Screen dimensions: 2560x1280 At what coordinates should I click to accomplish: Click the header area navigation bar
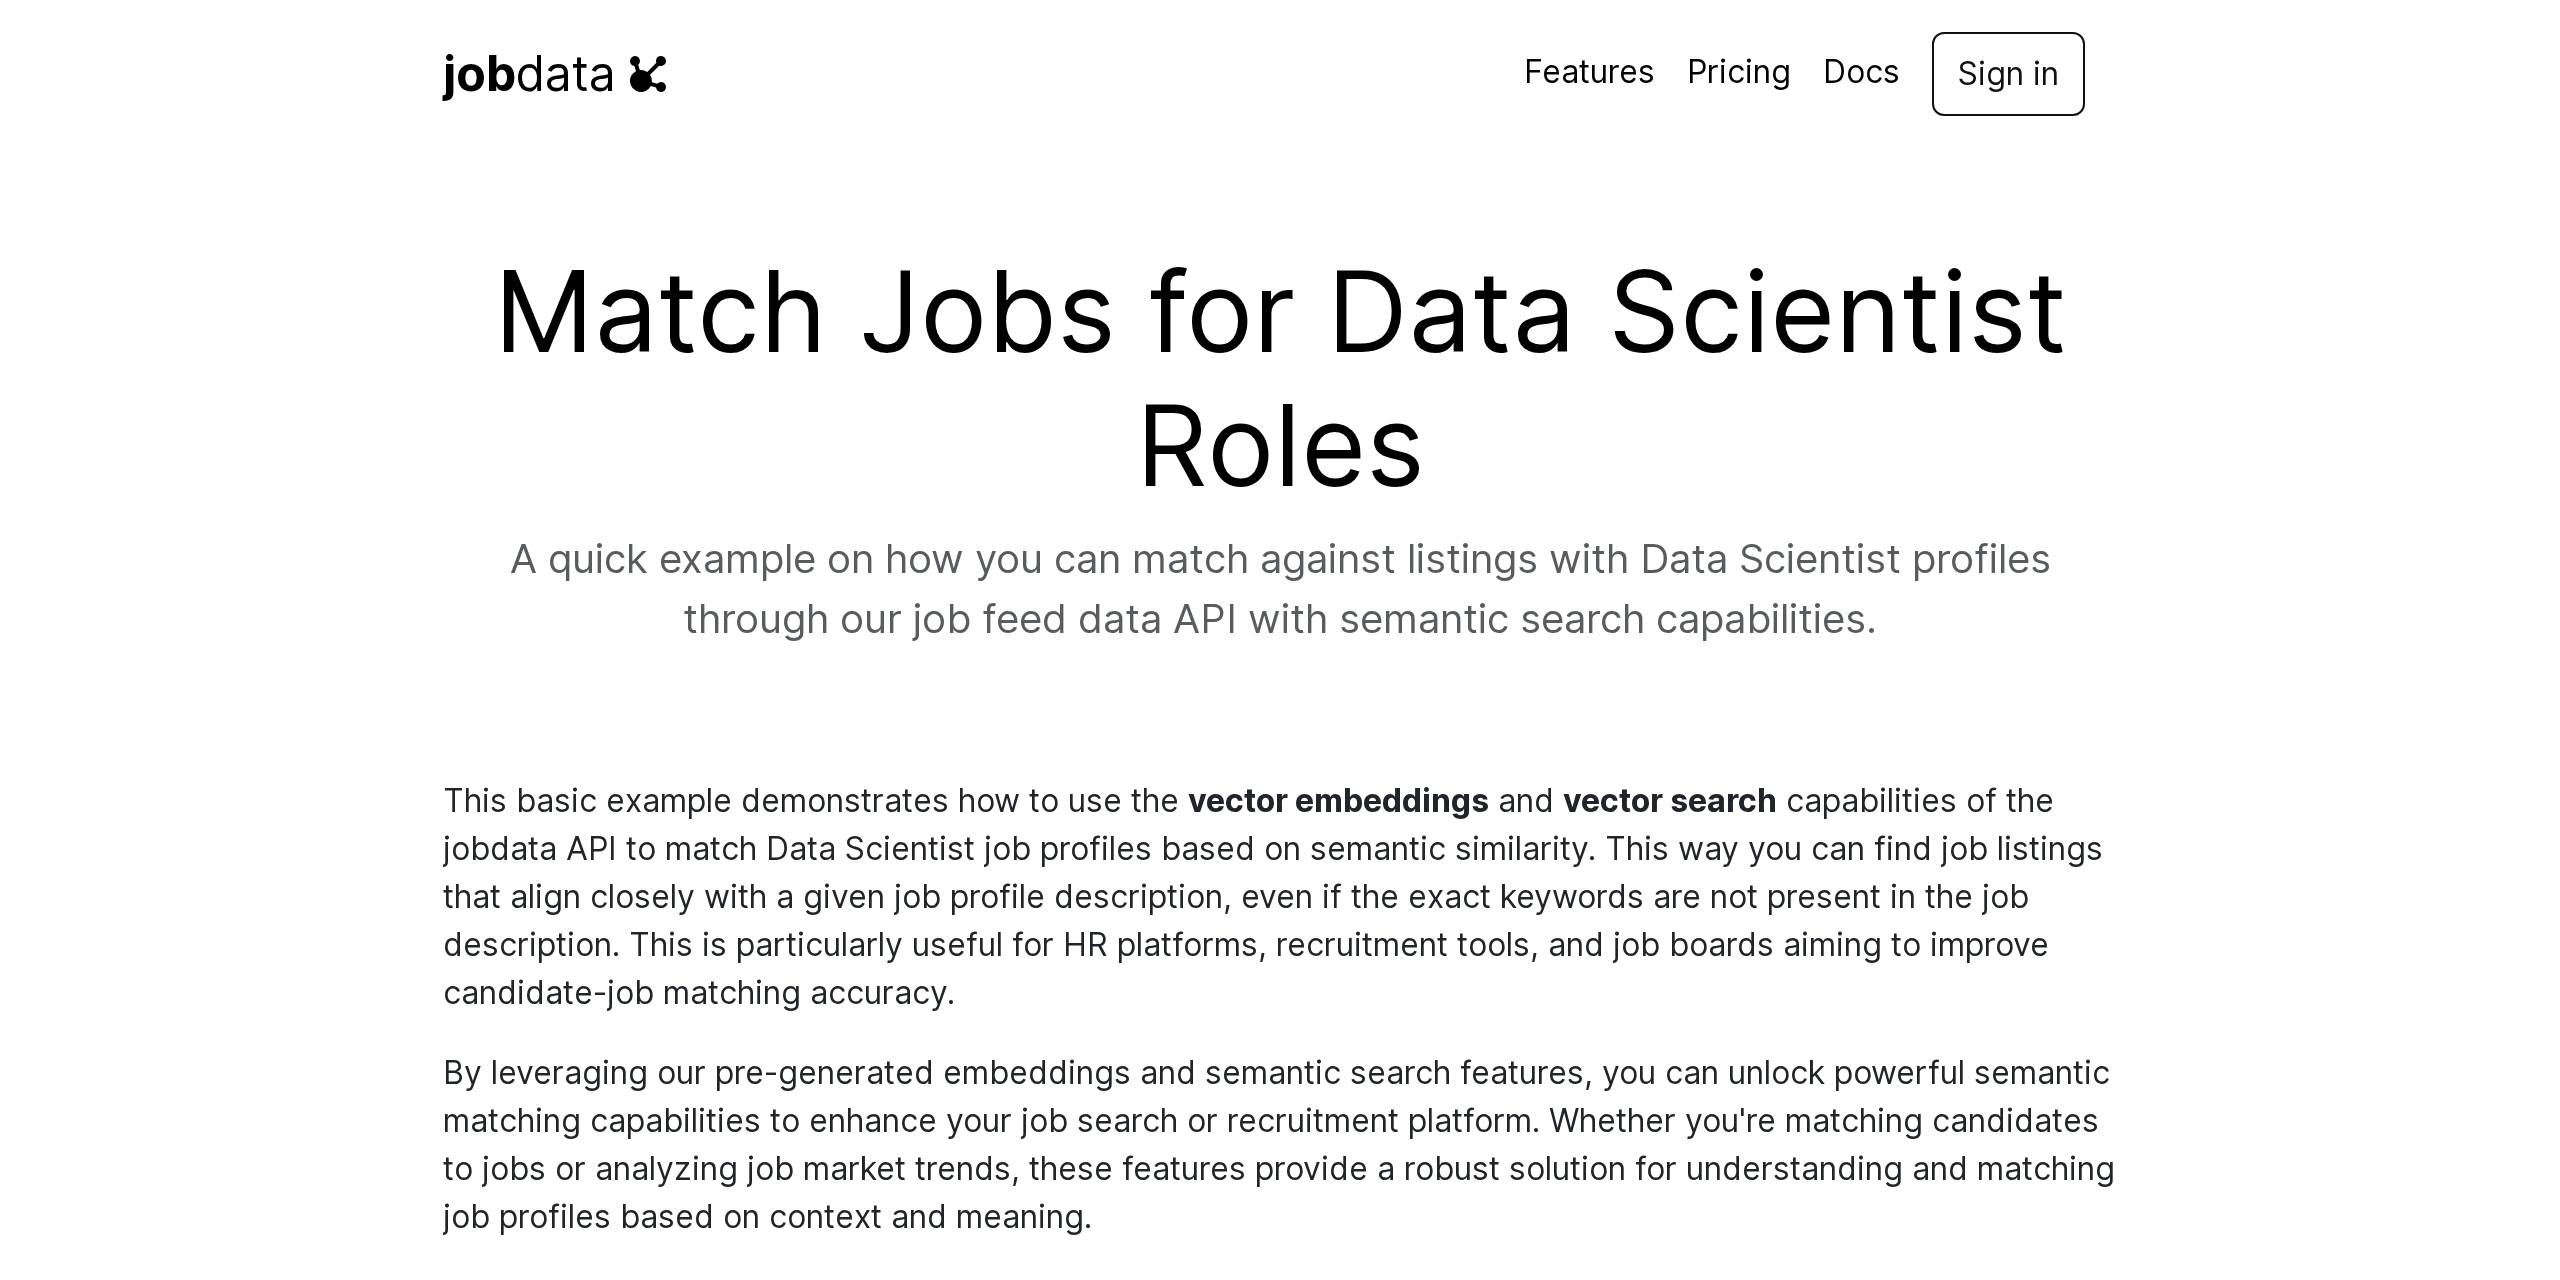click(1280, 74)
